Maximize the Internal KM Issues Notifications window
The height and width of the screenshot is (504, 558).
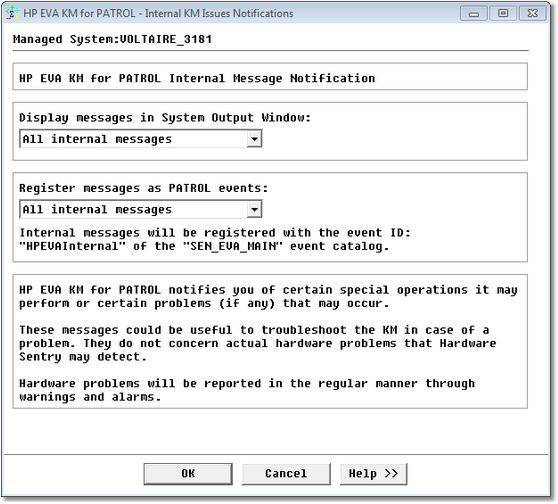(503, 14)
